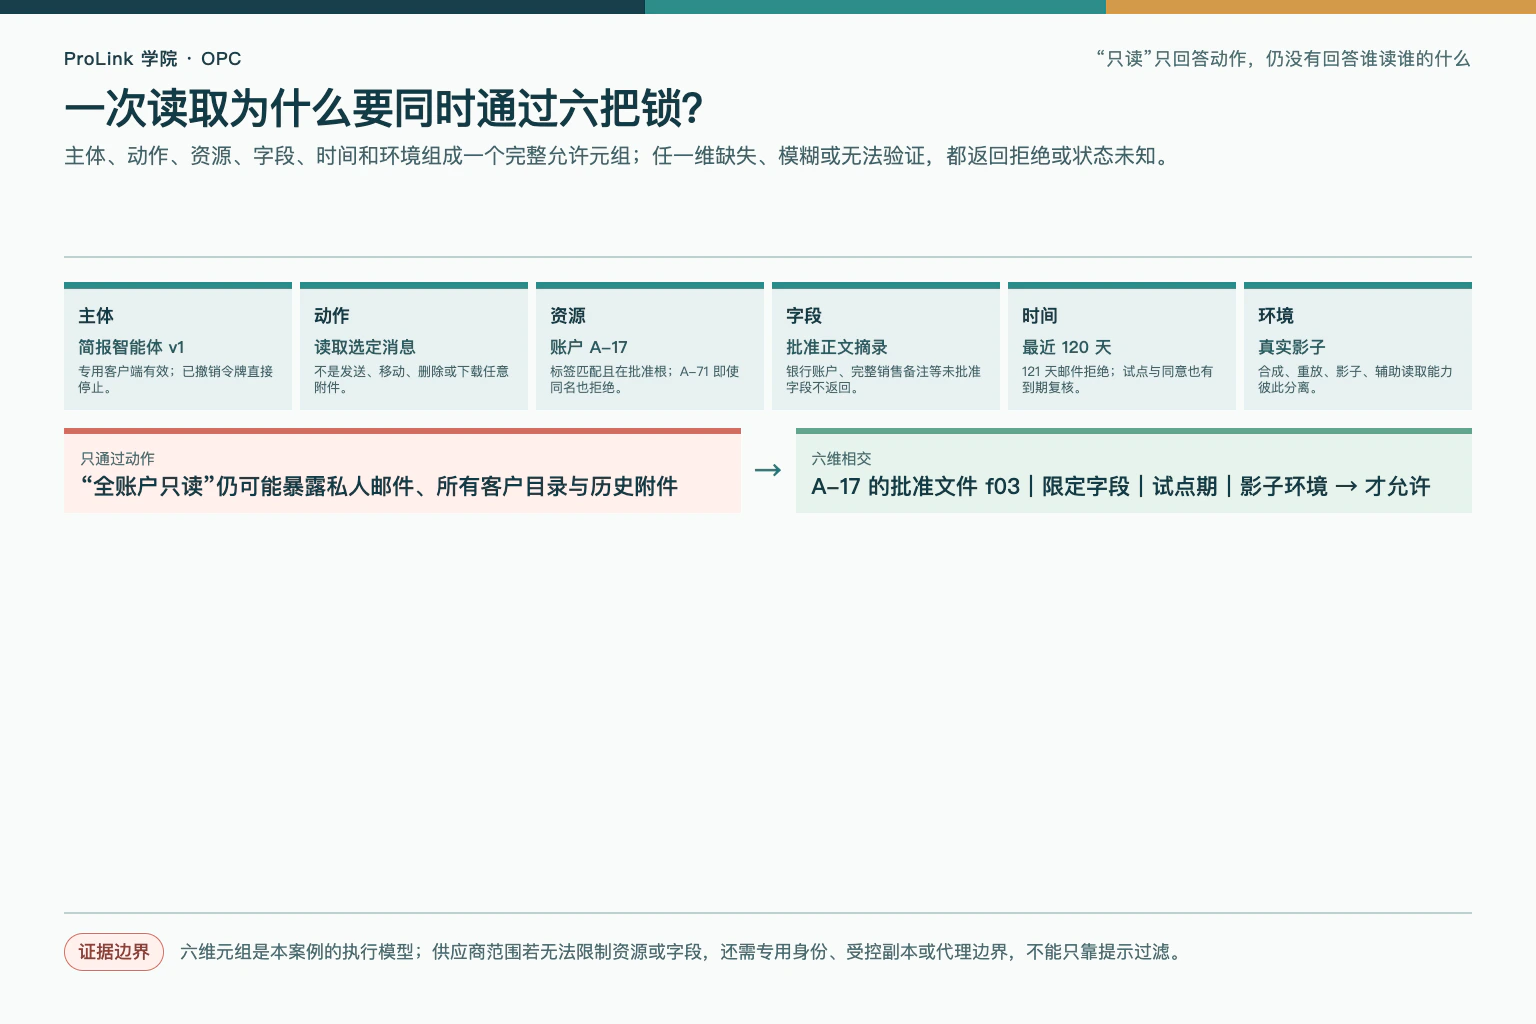
Task: Click 批准正文摘录 text
Action: [x=837, y=347]
